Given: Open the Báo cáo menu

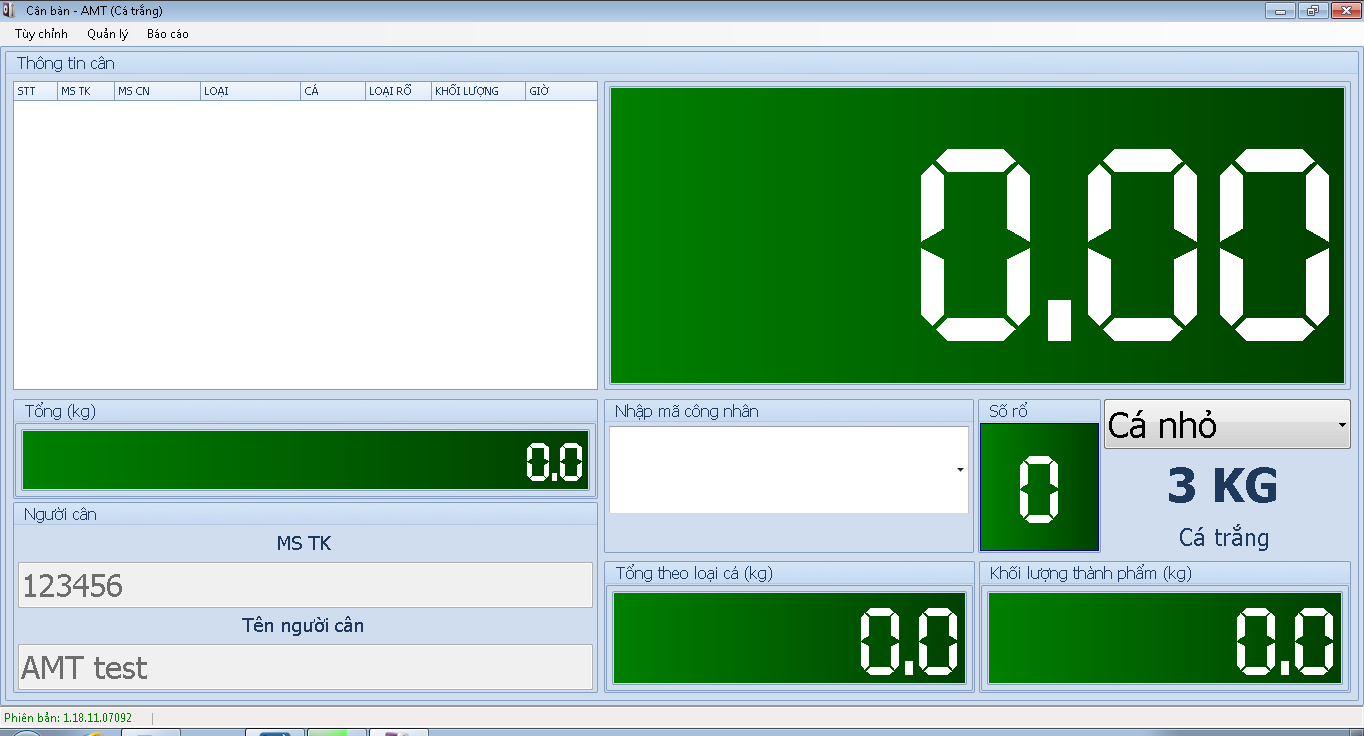Looking at the screenshot, I should click(x=167, y=34).
